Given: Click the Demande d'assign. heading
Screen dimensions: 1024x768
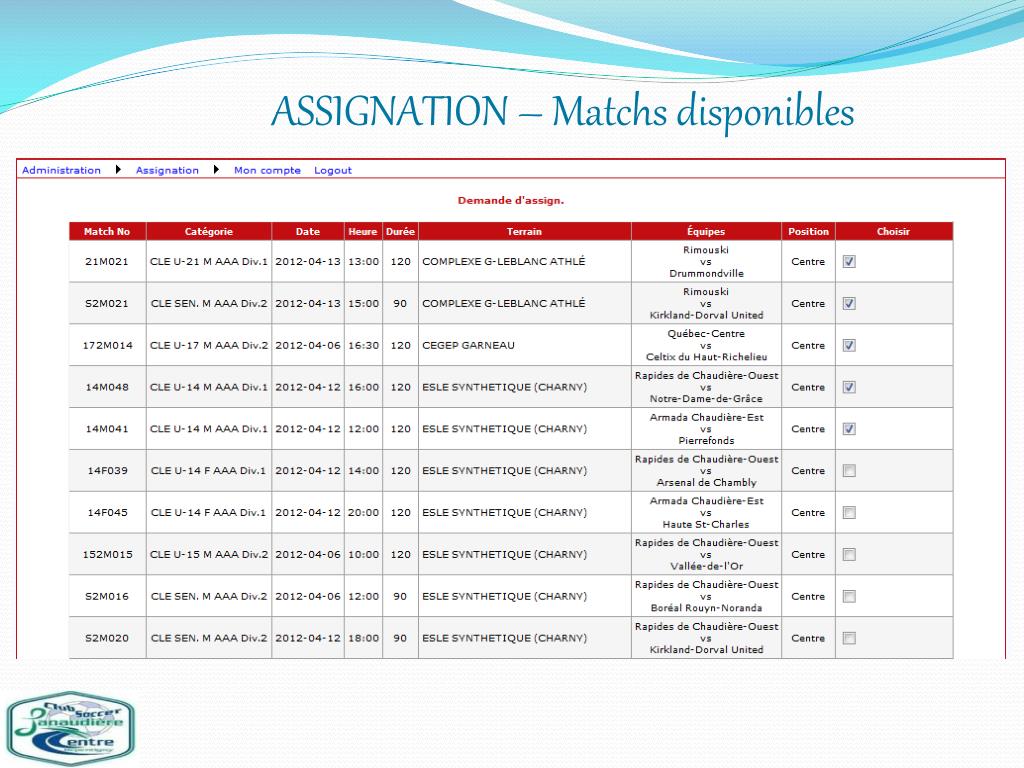Looking at the screenshot, I should pos(511,200).
